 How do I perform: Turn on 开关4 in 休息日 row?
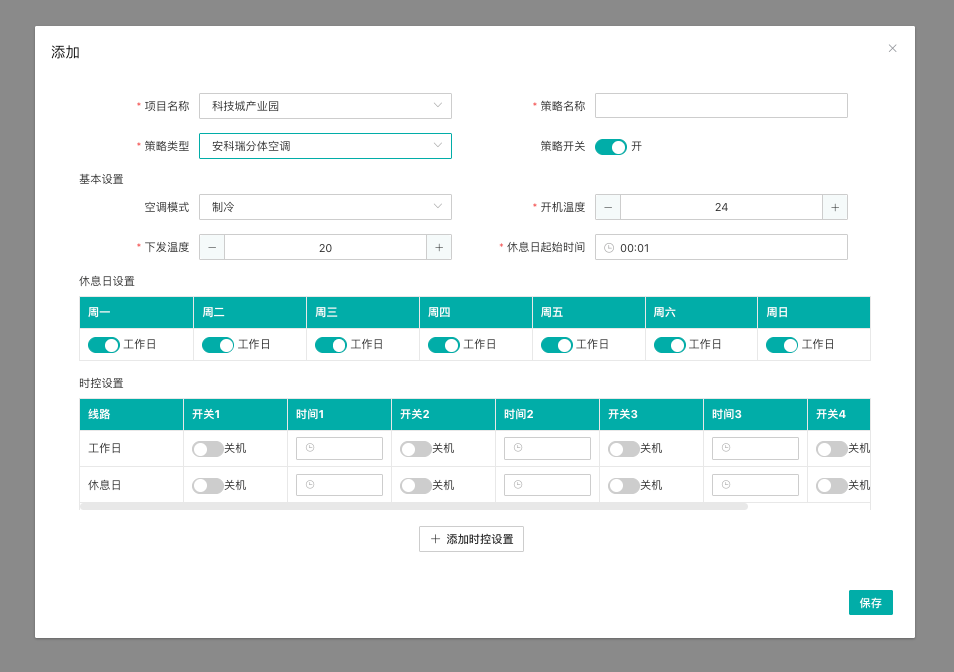[x=832, y=485]
